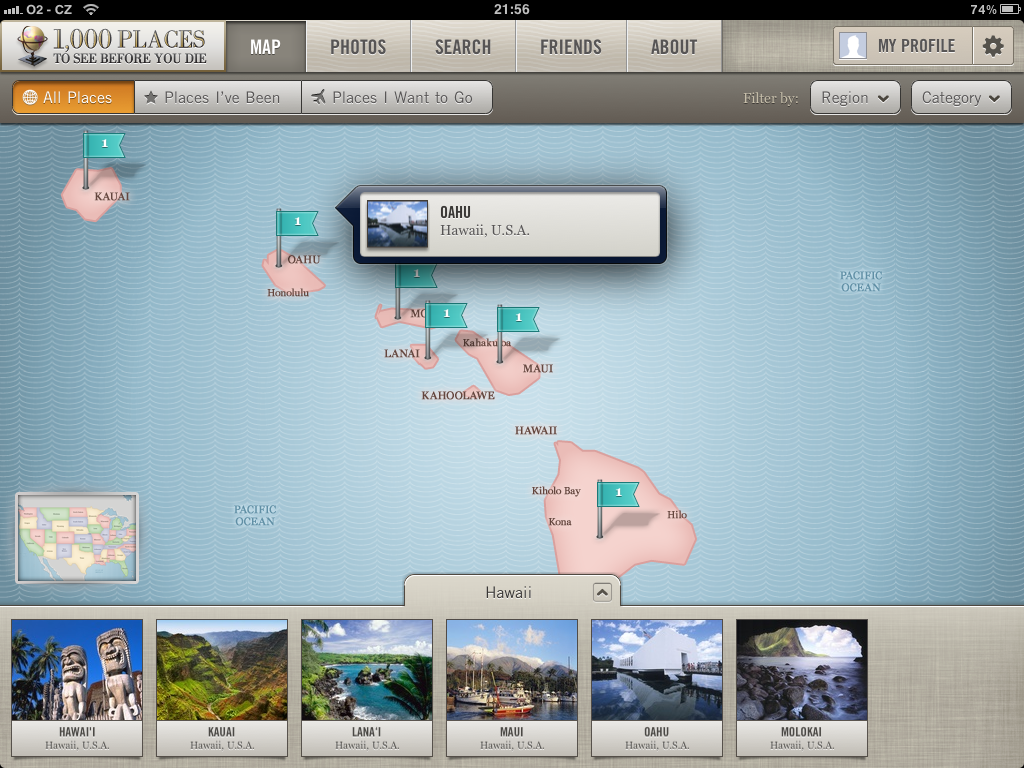1024x768 pixels.
Task: Tap the Honolulu map label
Action: [288, 293]
